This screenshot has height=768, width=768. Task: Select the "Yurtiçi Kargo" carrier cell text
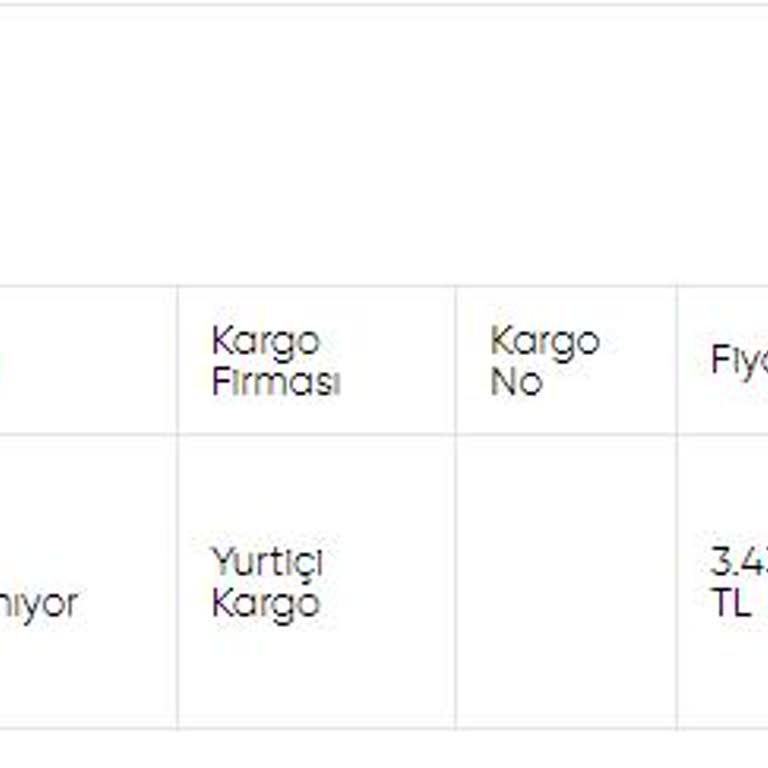(x=267, y=582)
